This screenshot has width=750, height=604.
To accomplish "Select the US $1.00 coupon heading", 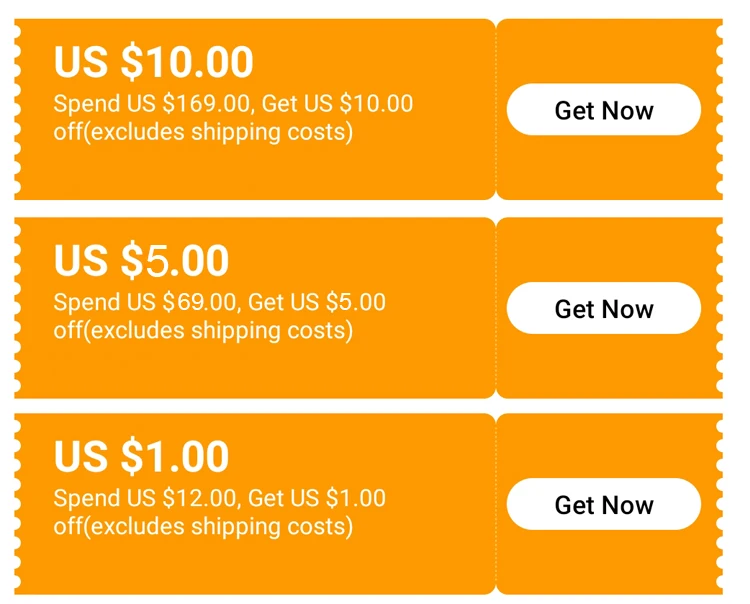I will point(141,456).
